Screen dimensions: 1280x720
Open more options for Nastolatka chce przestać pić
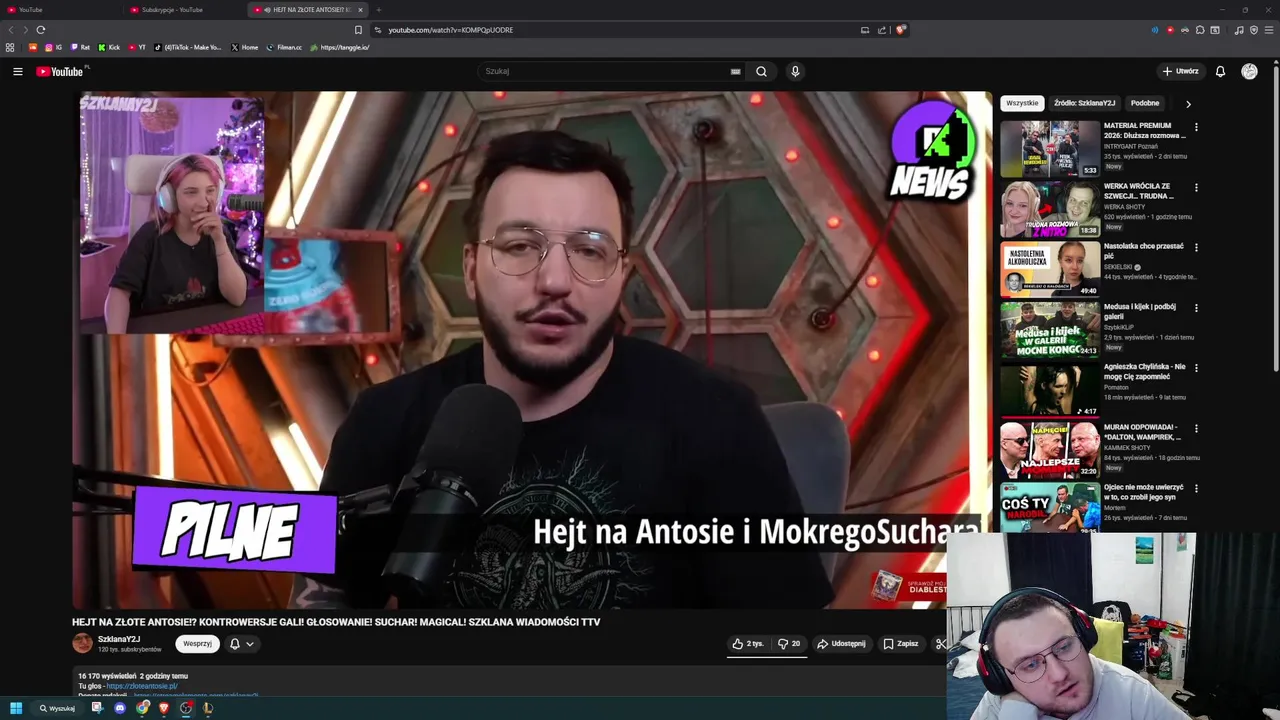[x=1196, y=247]
